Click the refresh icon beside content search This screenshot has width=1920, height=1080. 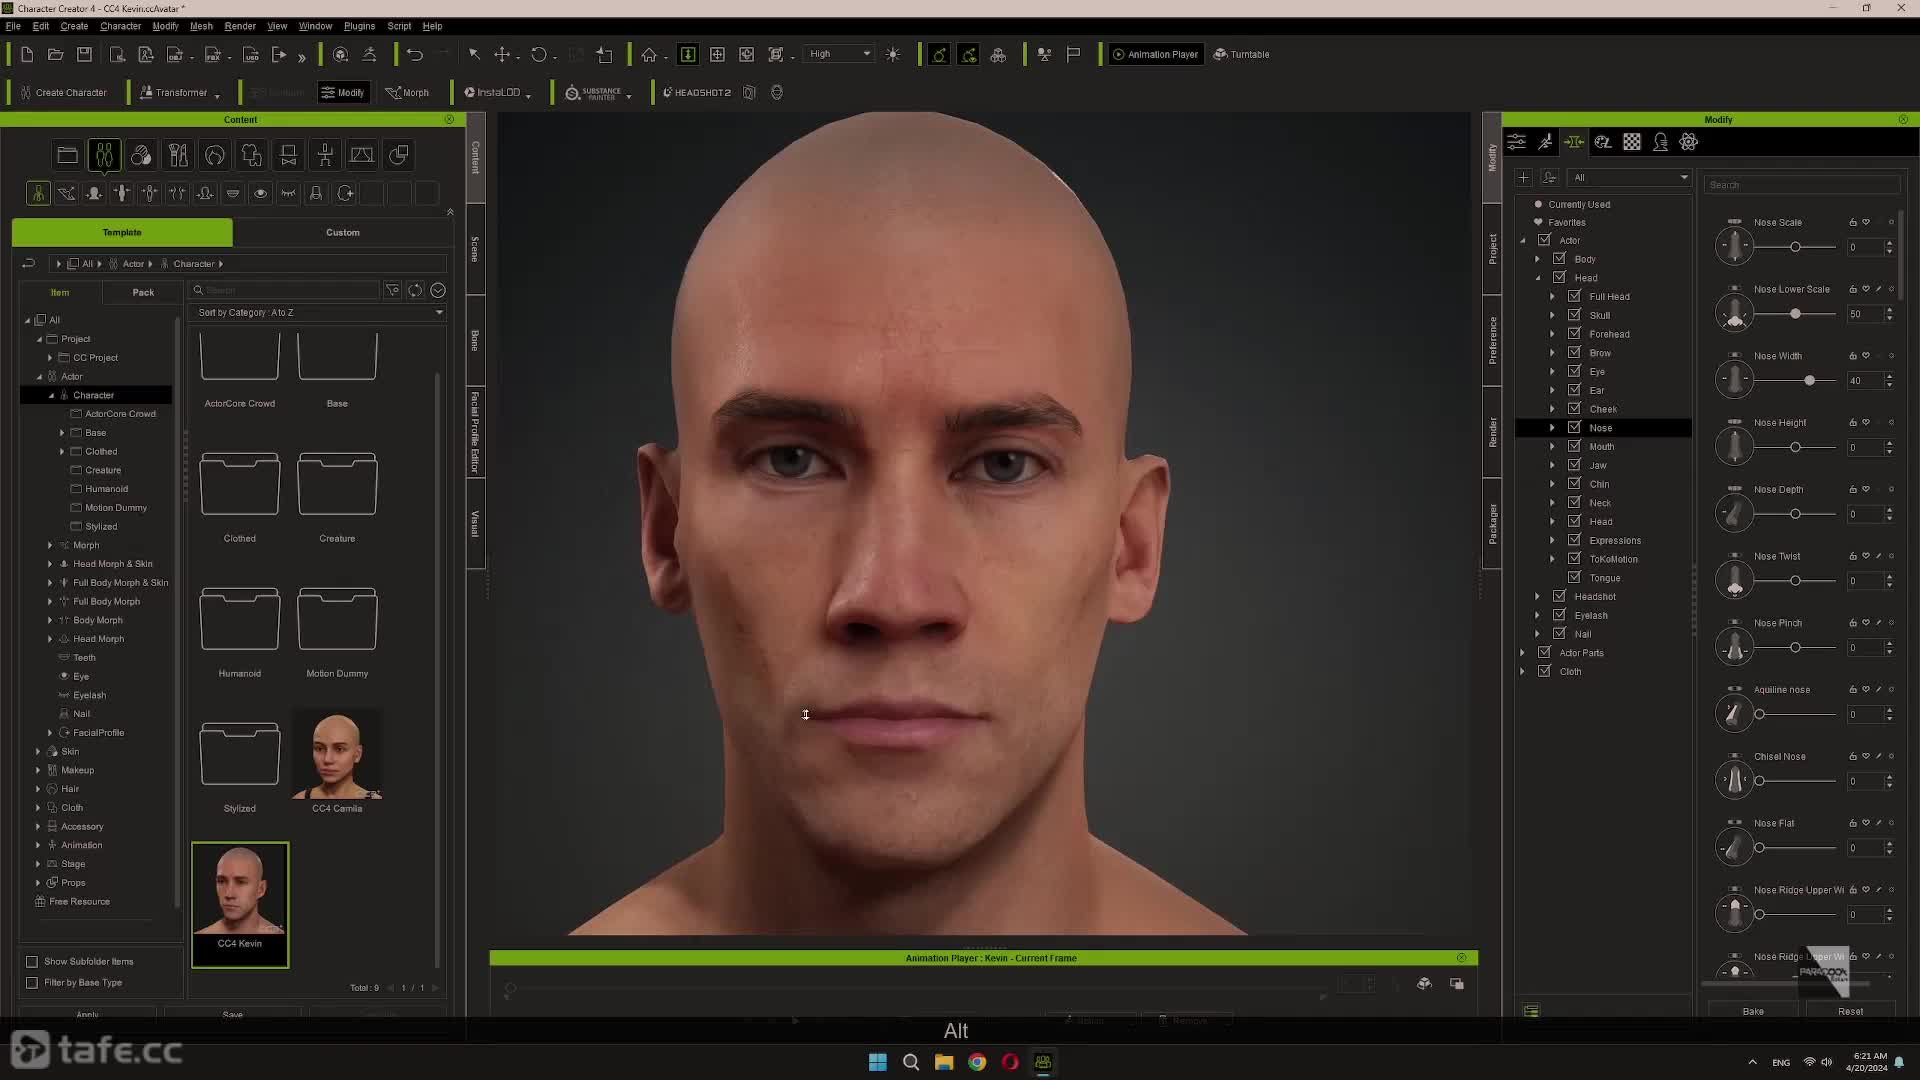pos(415,290)
